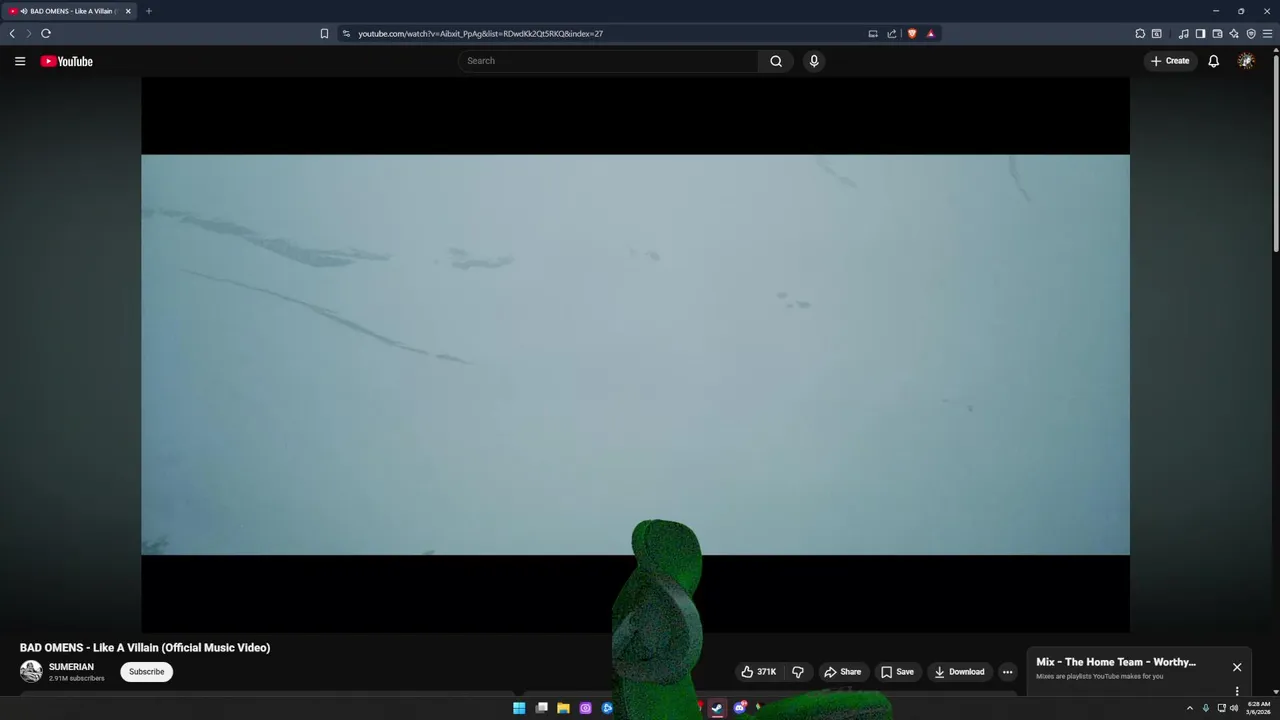Click the share page icon in address bar
Image resolution: width=1280 pixels, height=720 pixels.
click(892, 33)
